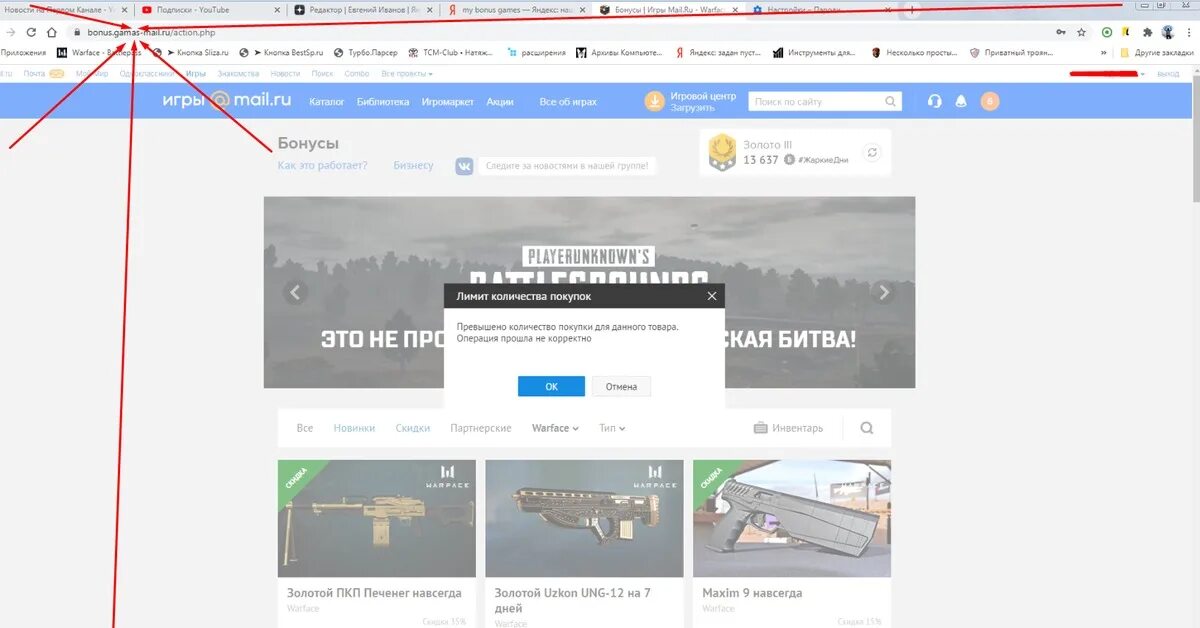This screenshot has height=628, width=1200.
Task: Click inside the Поиск по сайту field
Action: (817, 101)
